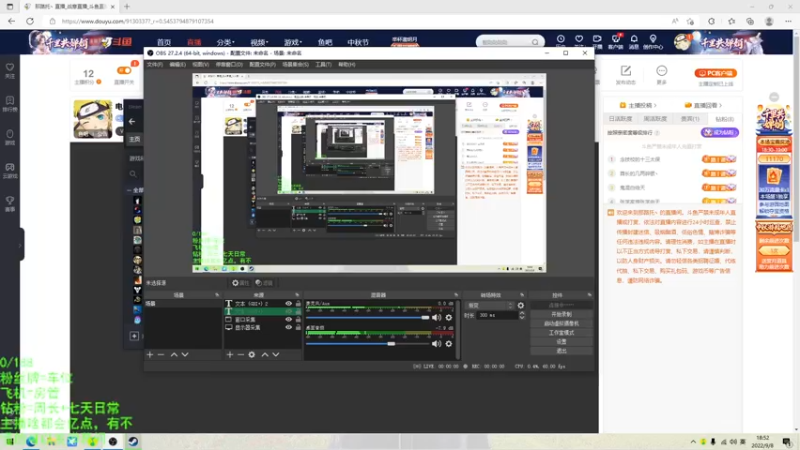This screenshot has height=450, width=800.
Task: Click 开始录制 button in OBS controls
Action: (x=561, y=315)
